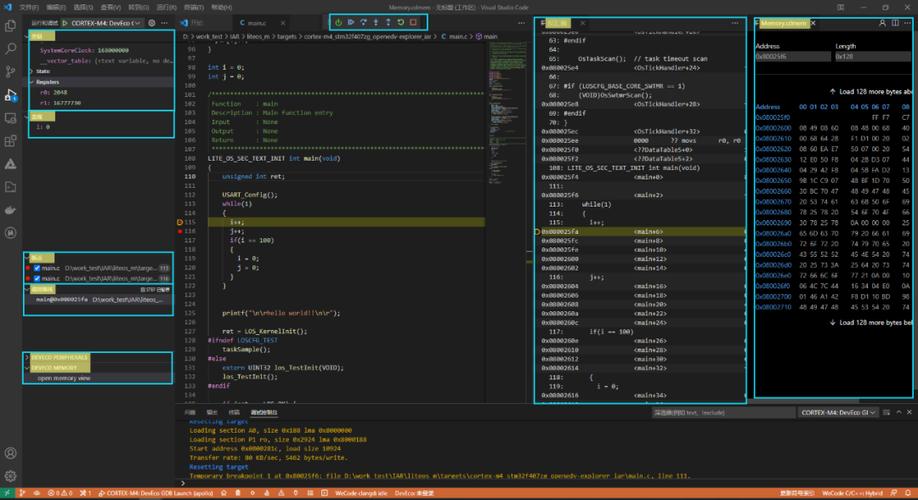
Task: Open the Search view in activity bar
Action: coord(11,49)
